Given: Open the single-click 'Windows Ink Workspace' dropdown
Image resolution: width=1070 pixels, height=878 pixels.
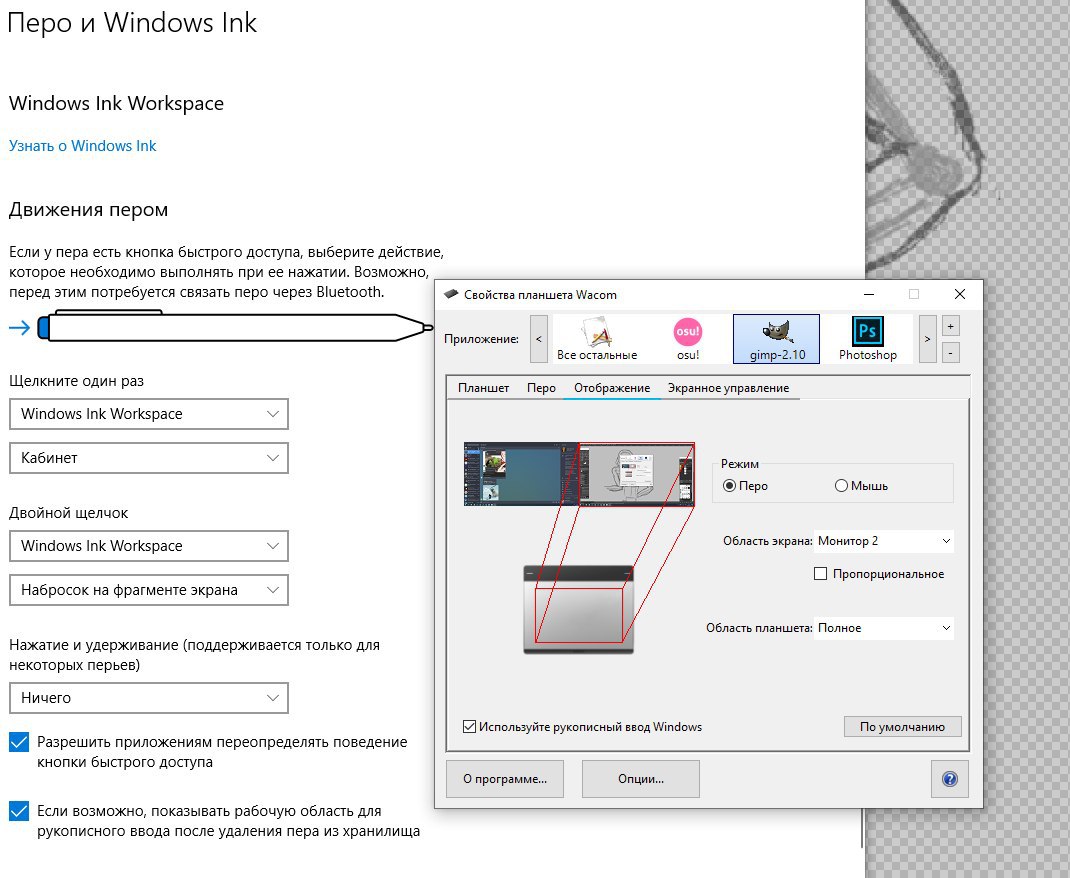Looking at the screenshot, I should [149, 414].
